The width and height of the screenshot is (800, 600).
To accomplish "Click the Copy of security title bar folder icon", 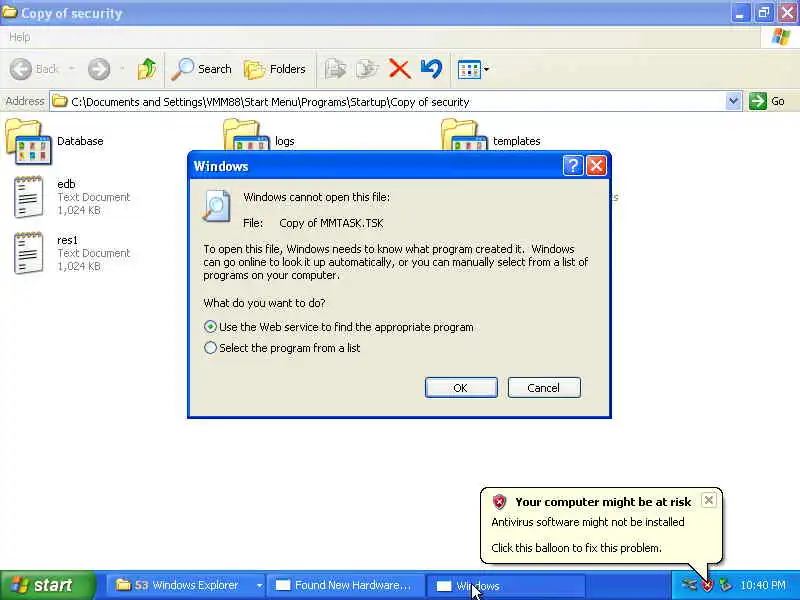I will click(x=9, y=11).
